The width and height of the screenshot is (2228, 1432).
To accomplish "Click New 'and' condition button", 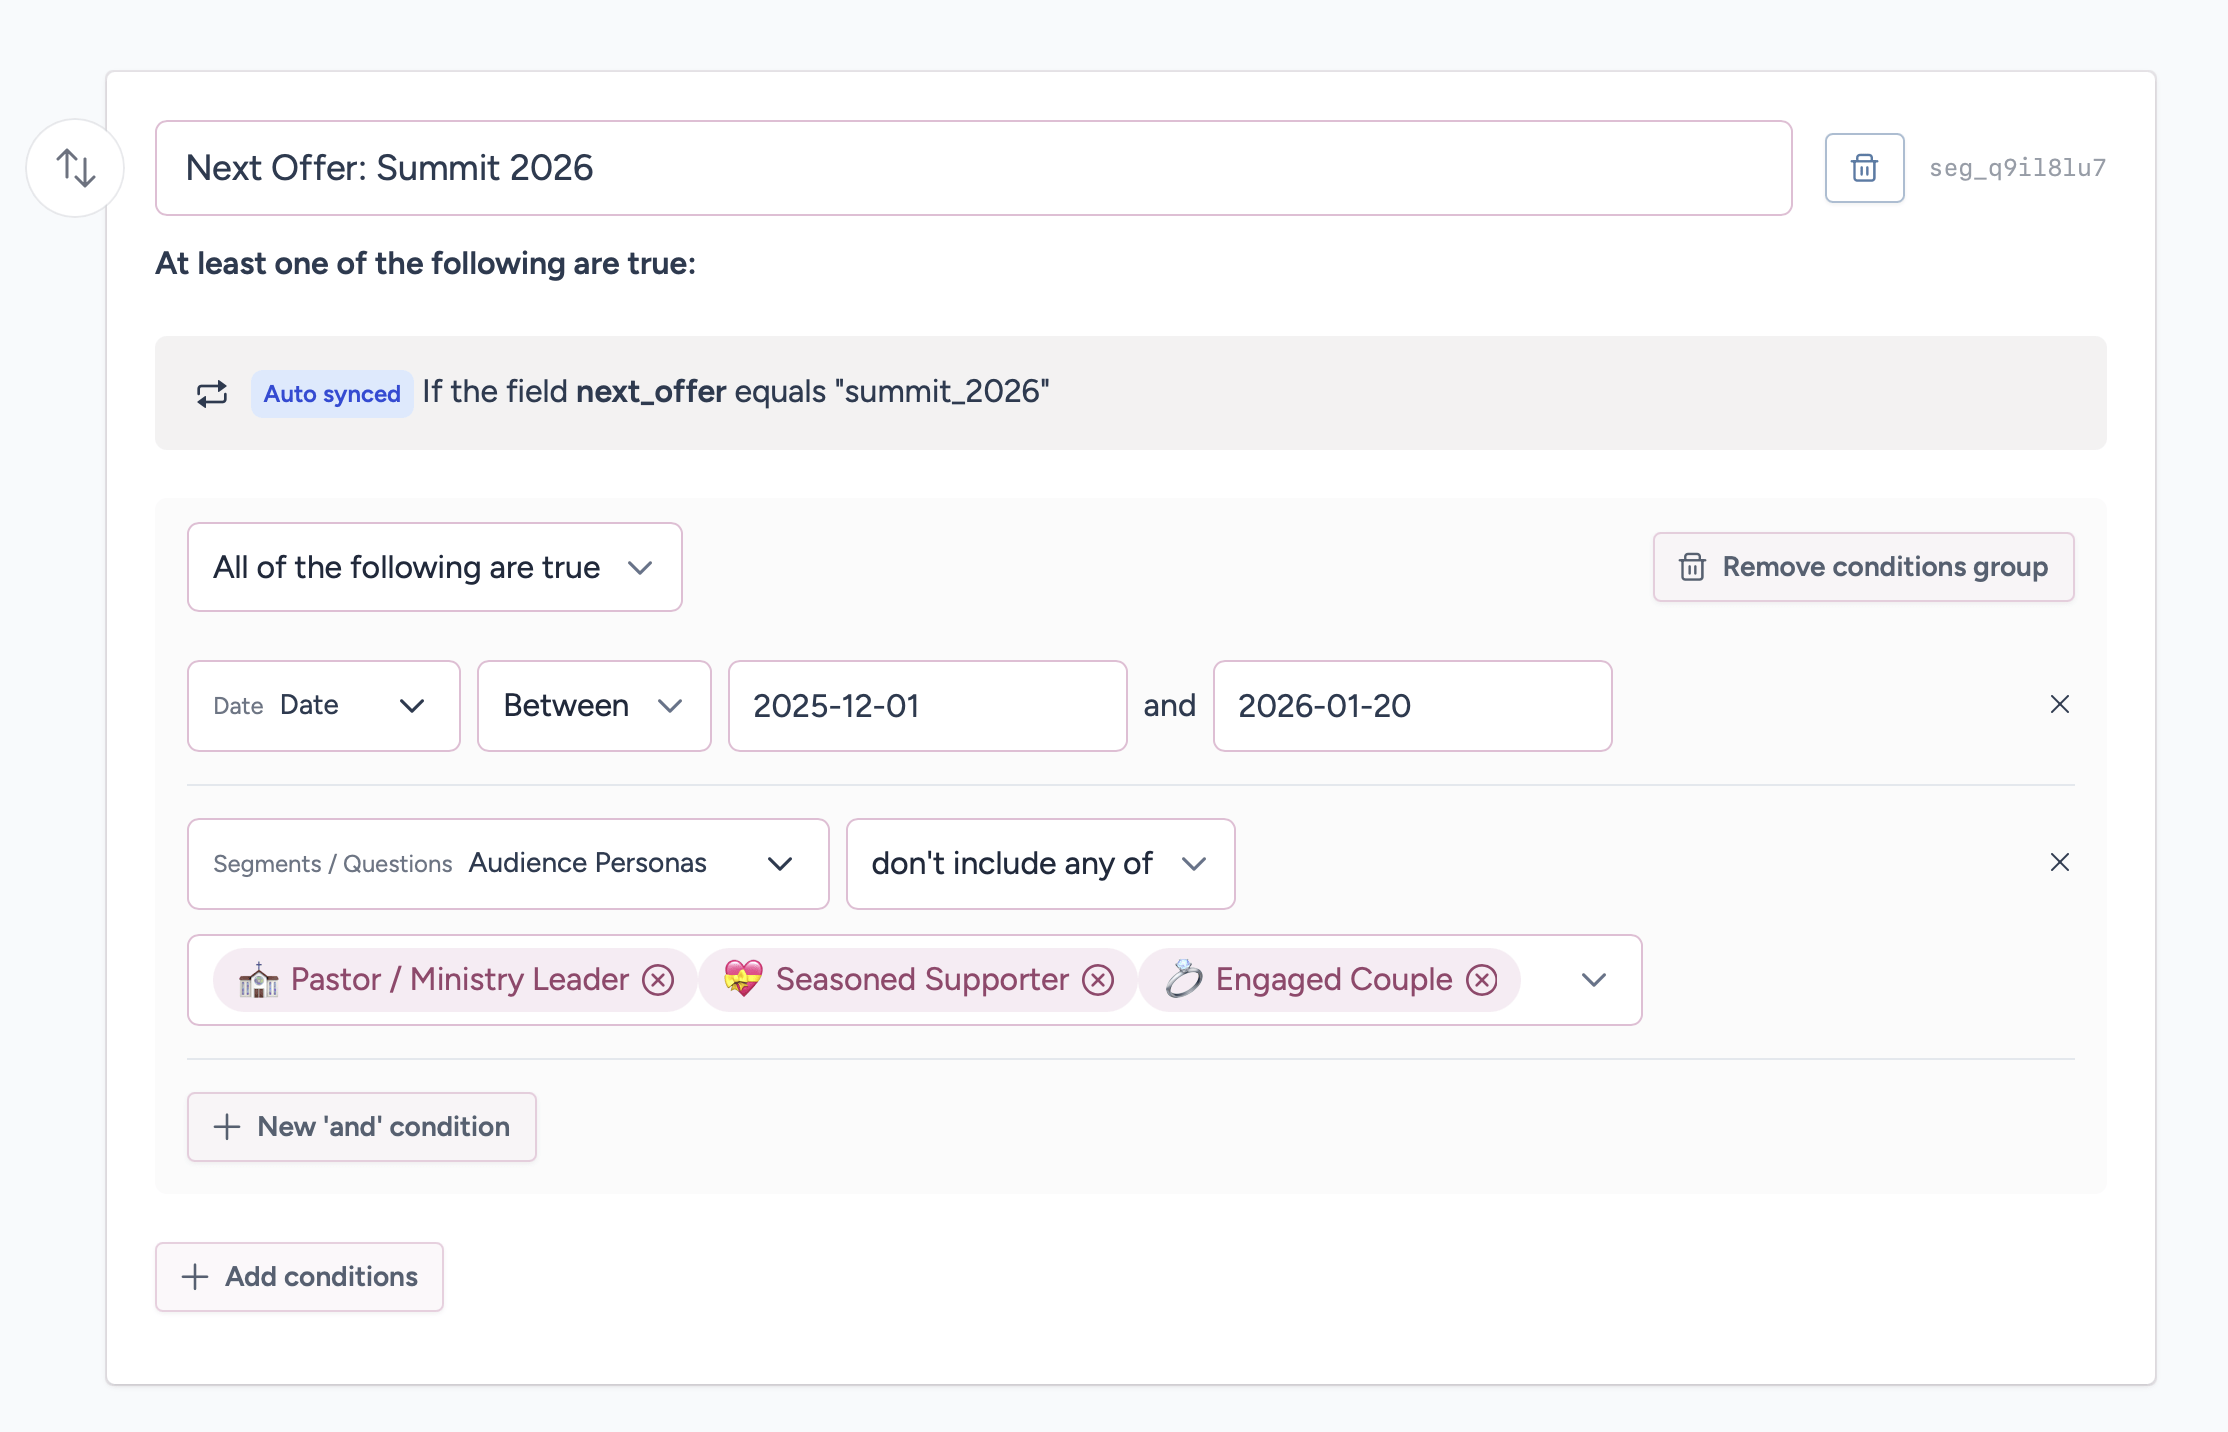I will click(362, 1127).
